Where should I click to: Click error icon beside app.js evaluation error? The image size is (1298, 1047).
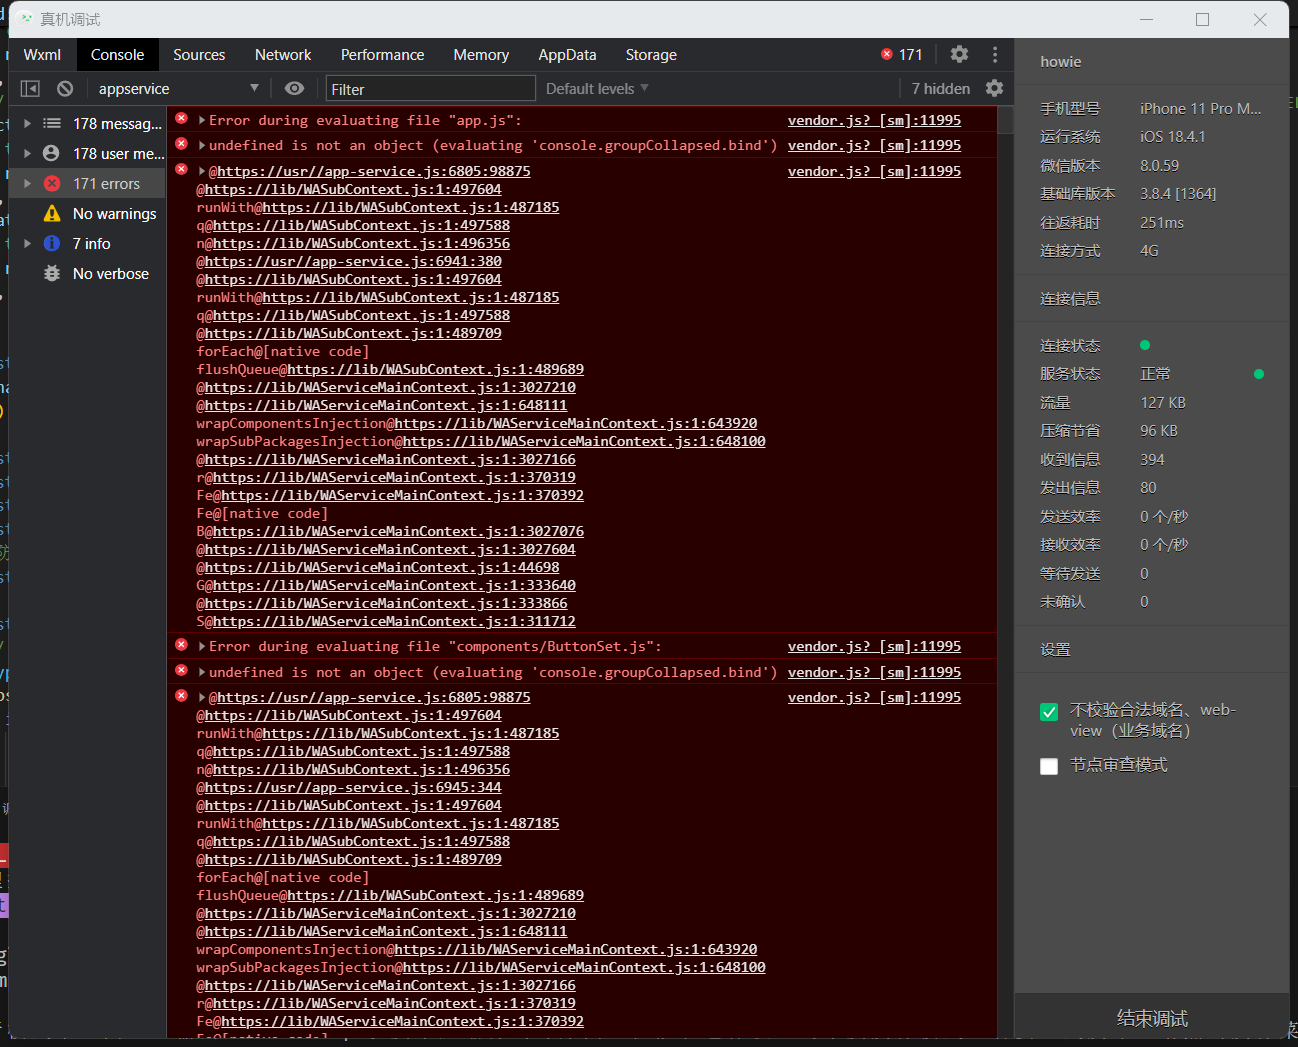[181, 118]
